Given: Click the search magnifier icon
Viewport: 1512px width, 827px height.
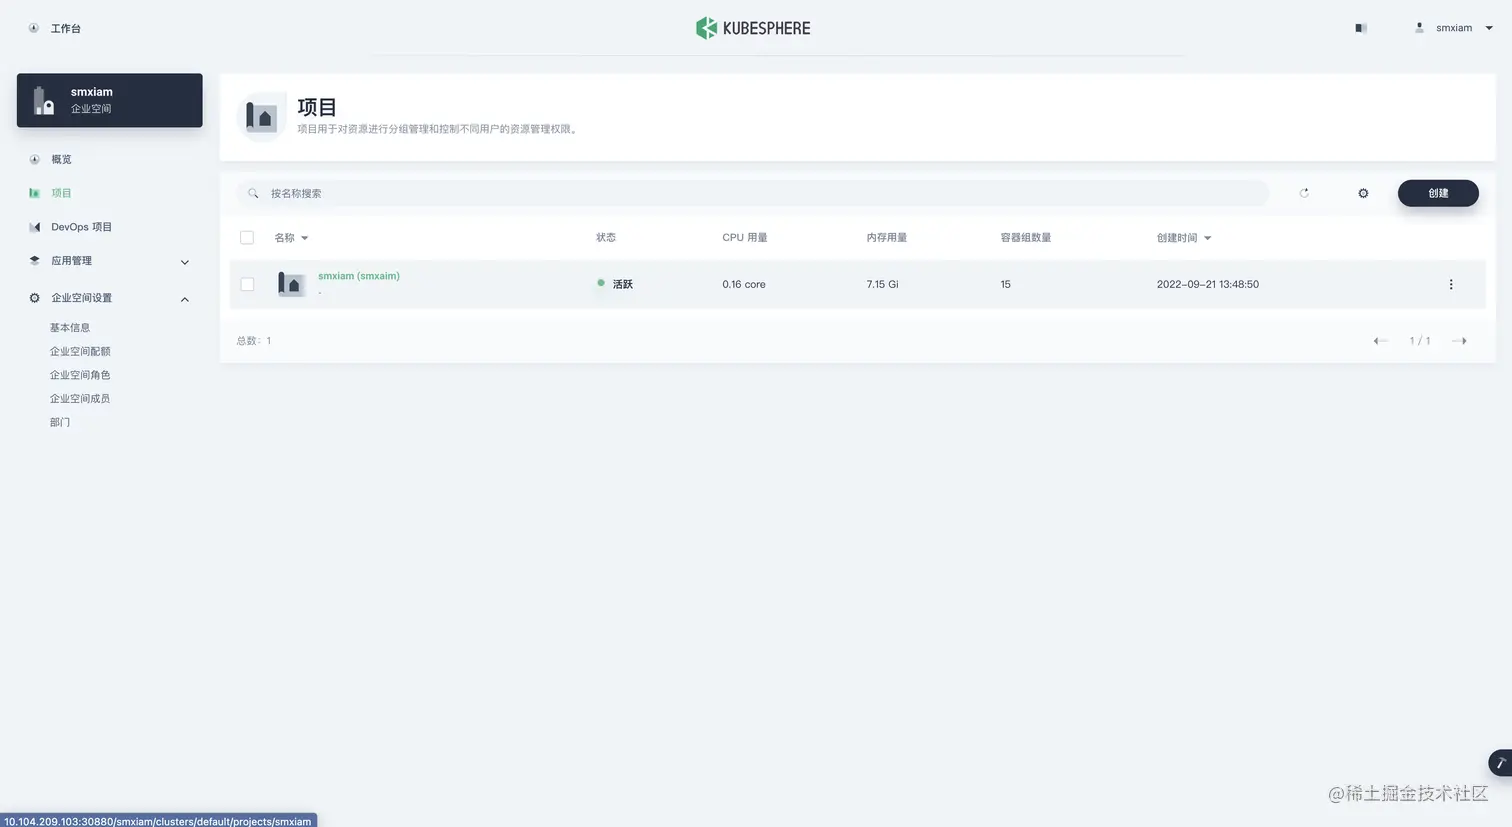Looking at the screenshot, I should point(253,193).
